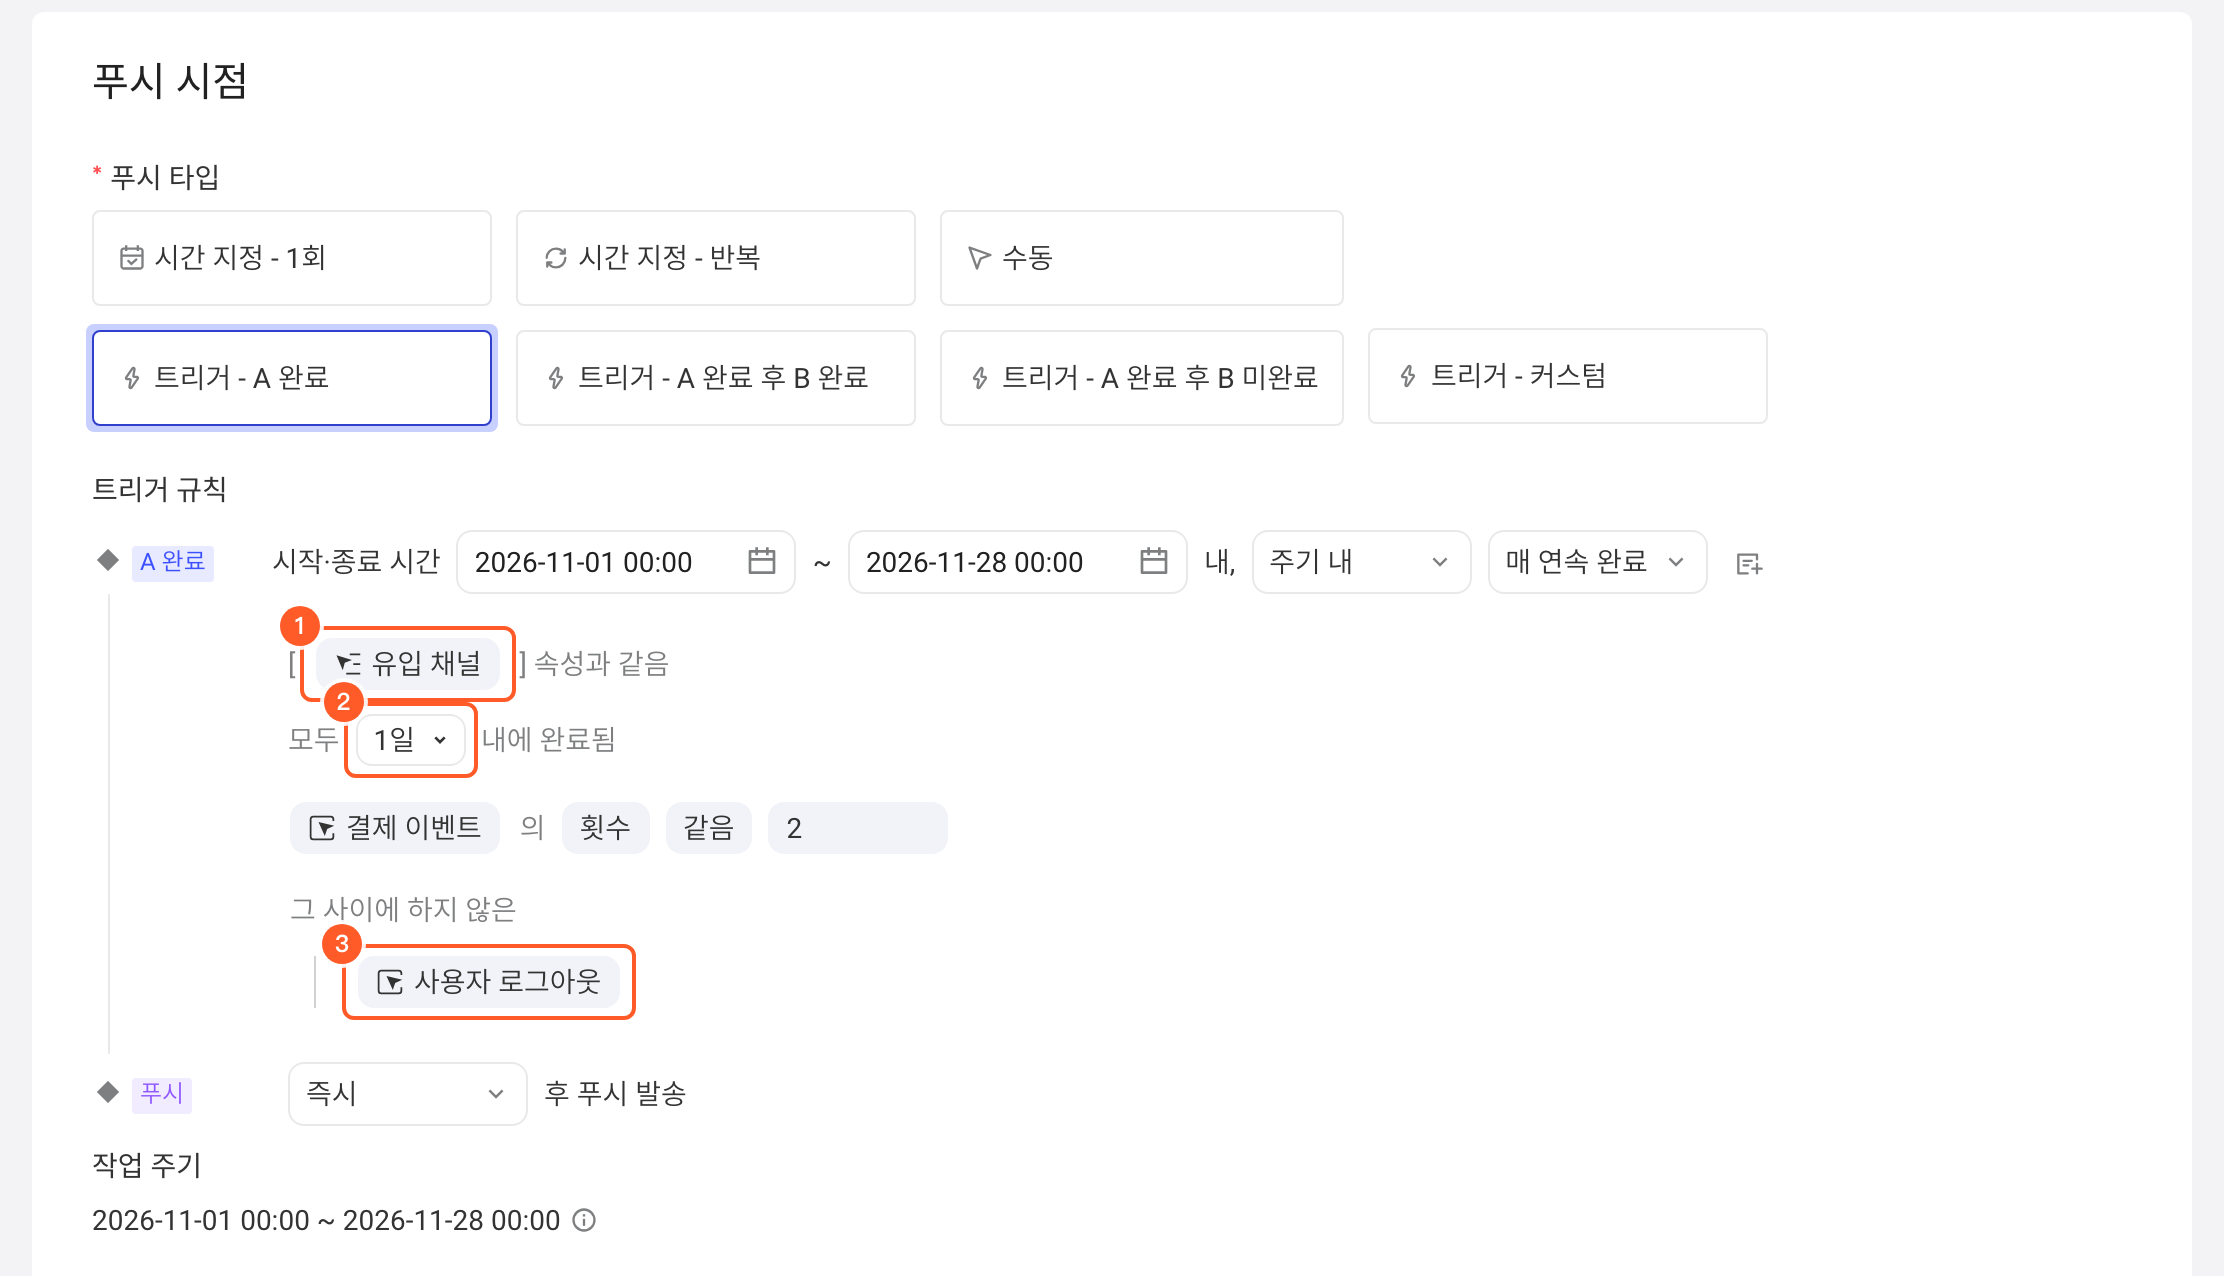Image resolution: width=2224 pixels, height=1276 pixels.
Task: Click the '횟수' metric chip
Action: [x=606, y=828]
